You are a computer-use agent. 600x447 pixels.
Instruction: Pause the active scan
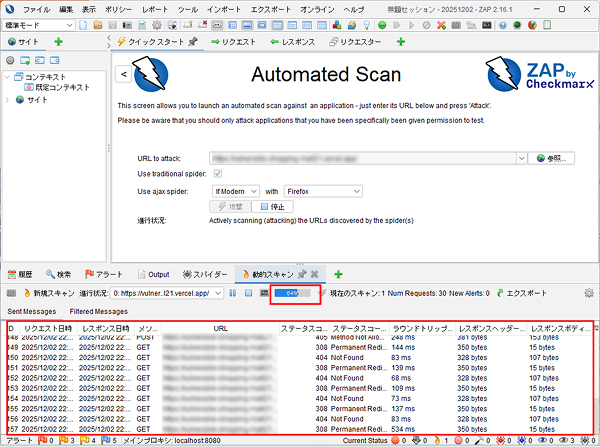click(232, 293)
